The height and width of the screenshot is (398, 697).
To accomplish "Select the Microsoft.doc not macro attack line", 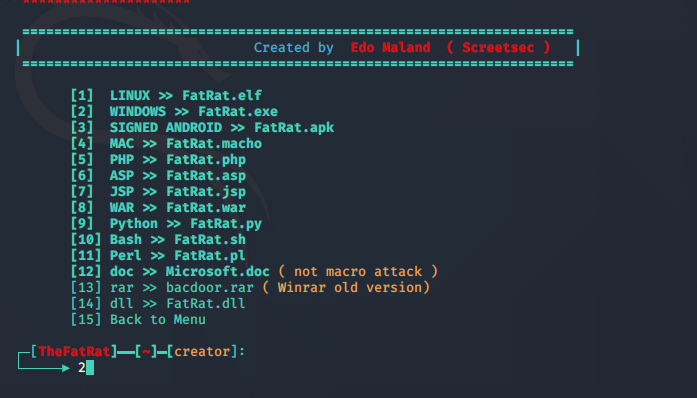I will [254, 272].
